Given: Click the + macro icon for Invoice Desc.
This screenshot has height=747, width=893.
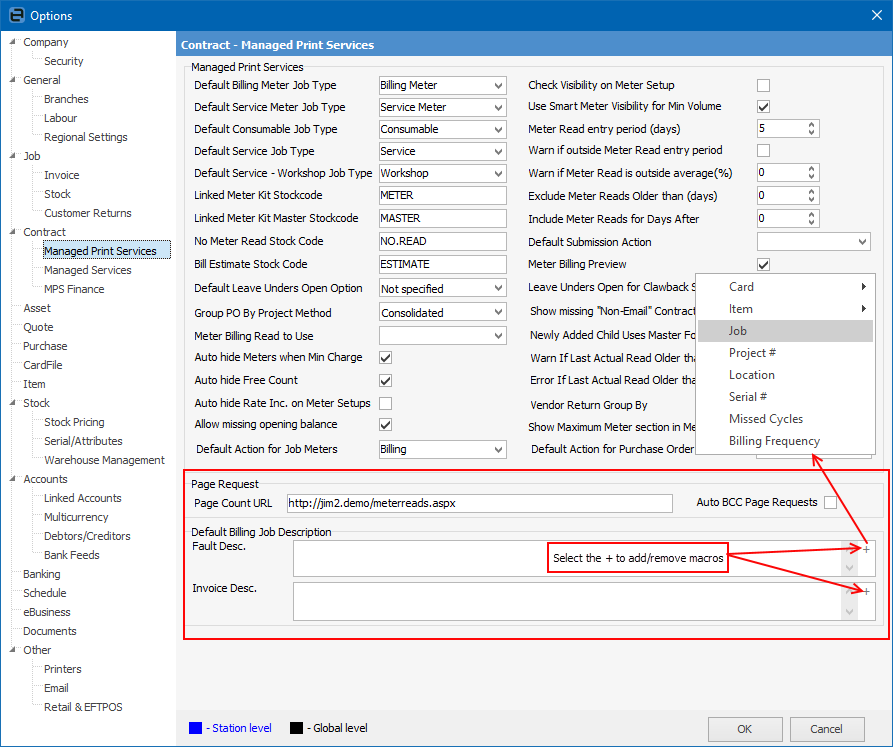Looking at the screenshot, I should click(x=866, y=591).
